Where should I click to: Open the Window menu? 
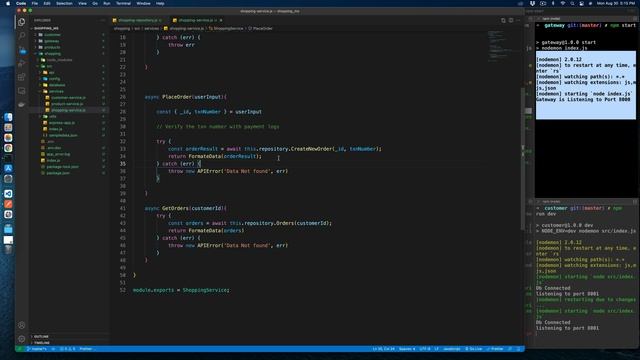143,3
